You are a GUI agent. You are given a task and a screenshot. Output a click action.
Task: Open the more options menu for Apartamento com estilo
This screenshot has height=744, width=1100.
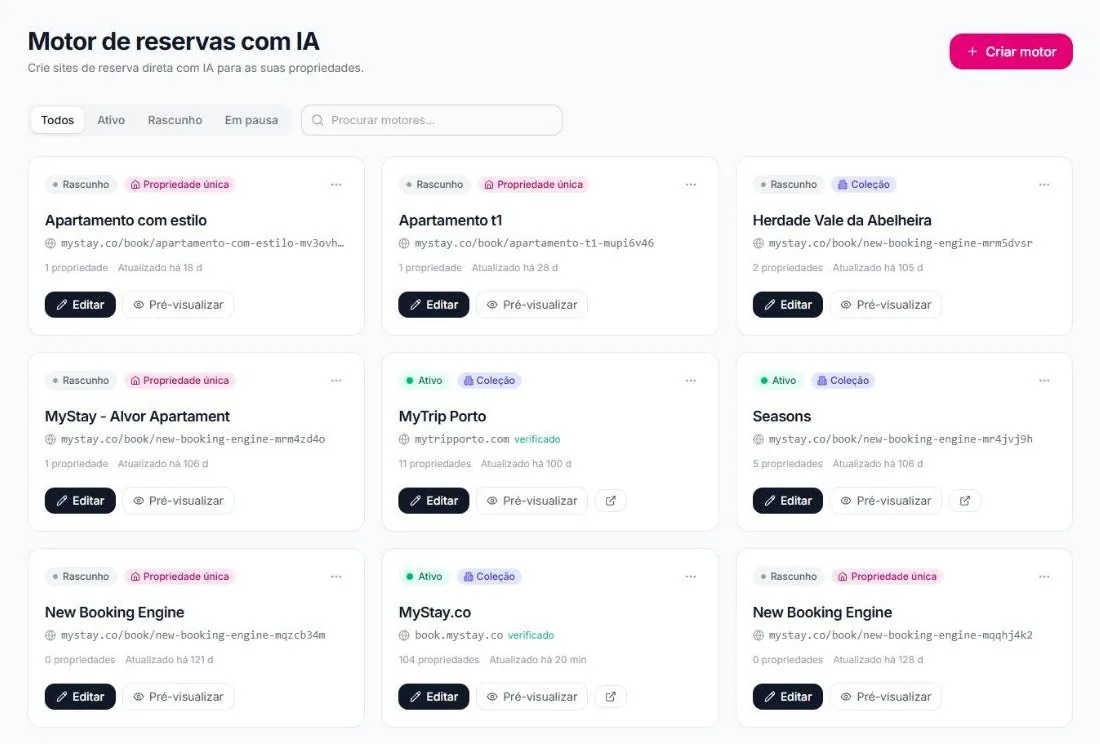[x=336, y=184]
